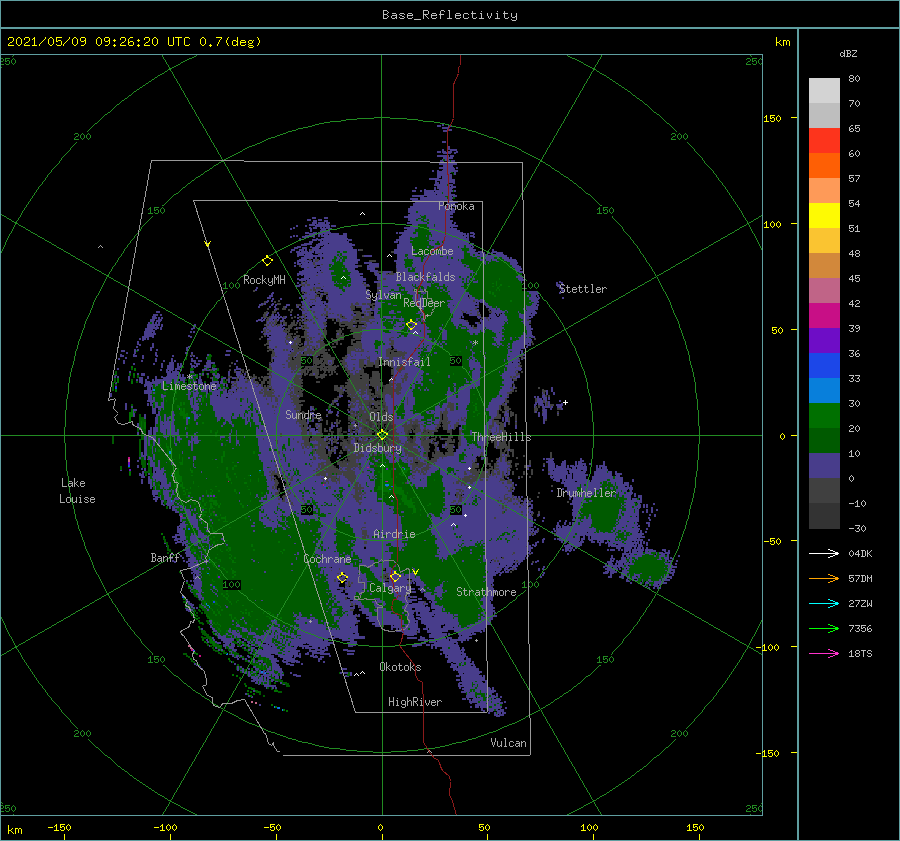Click the RedDeer city label
Image resolution: width=900 pixels, height=841 pixels.
point(424,303)
